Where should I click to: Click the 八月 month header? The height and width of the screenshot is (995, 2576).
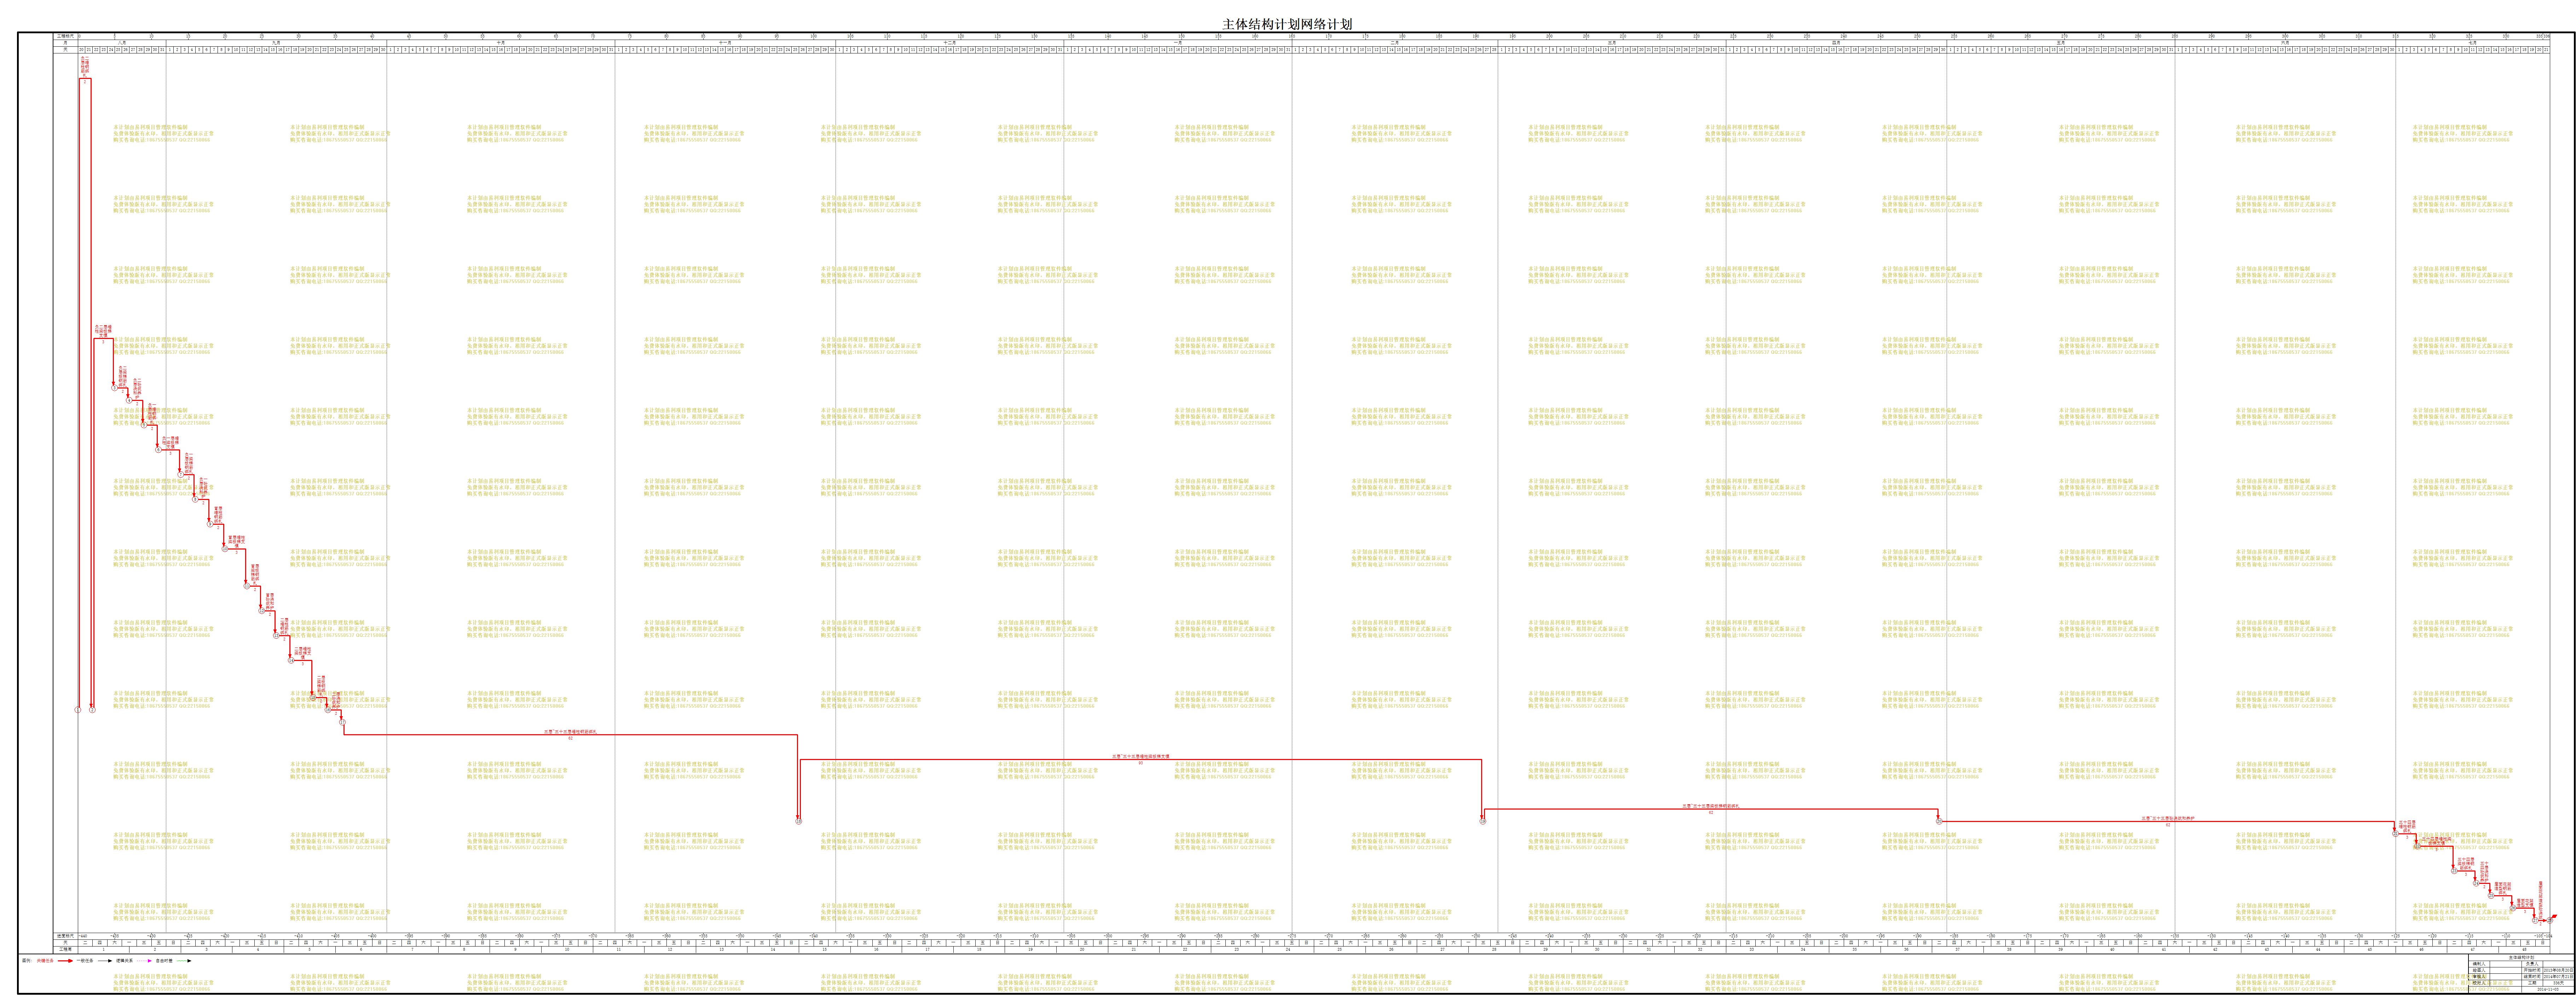click(122, 43)
